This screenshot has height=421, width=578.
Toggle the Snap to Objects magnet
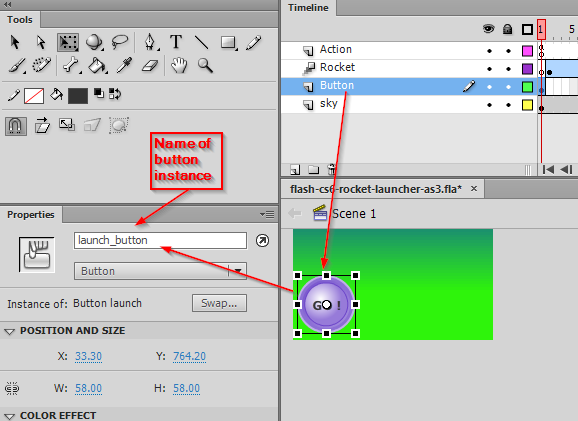(x=16, y=126)
